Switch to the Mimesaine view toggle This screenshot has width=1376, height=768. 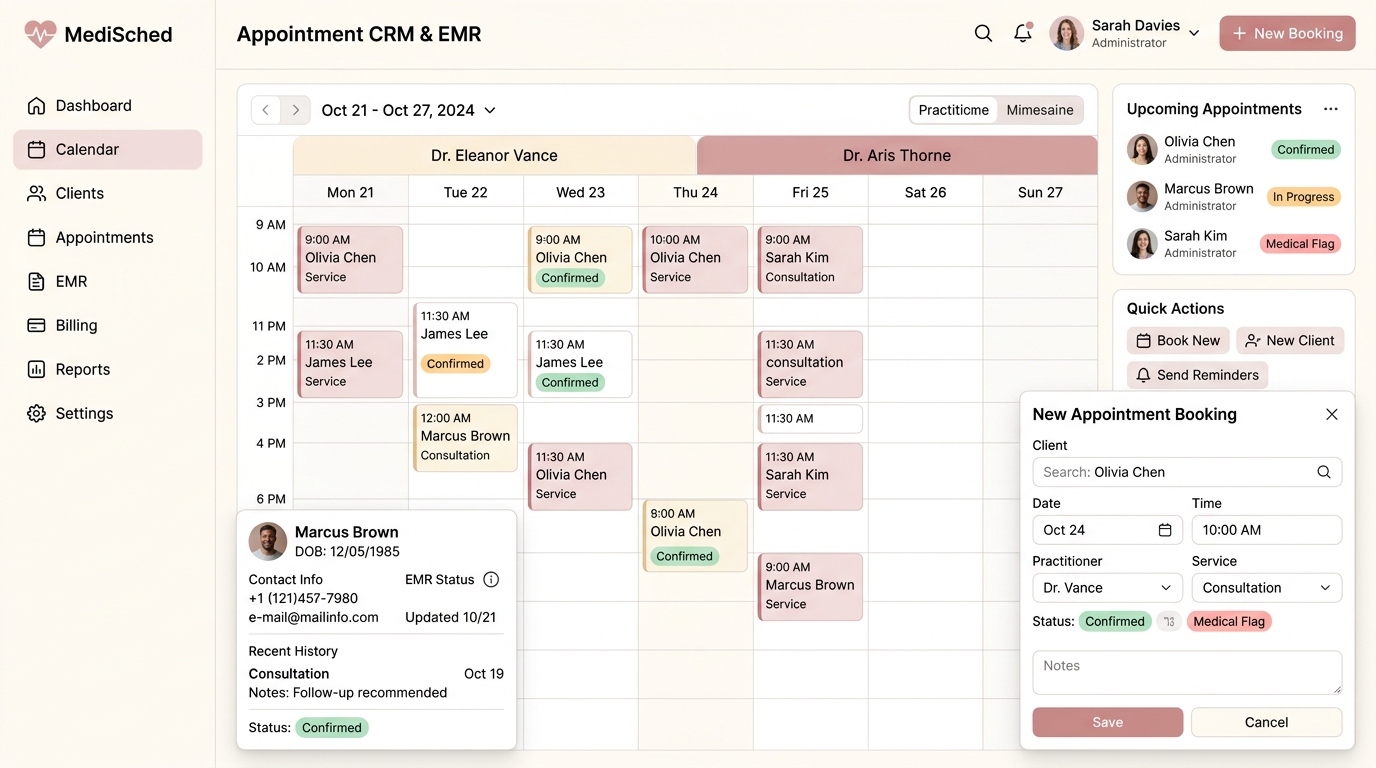click(1040, 110)
